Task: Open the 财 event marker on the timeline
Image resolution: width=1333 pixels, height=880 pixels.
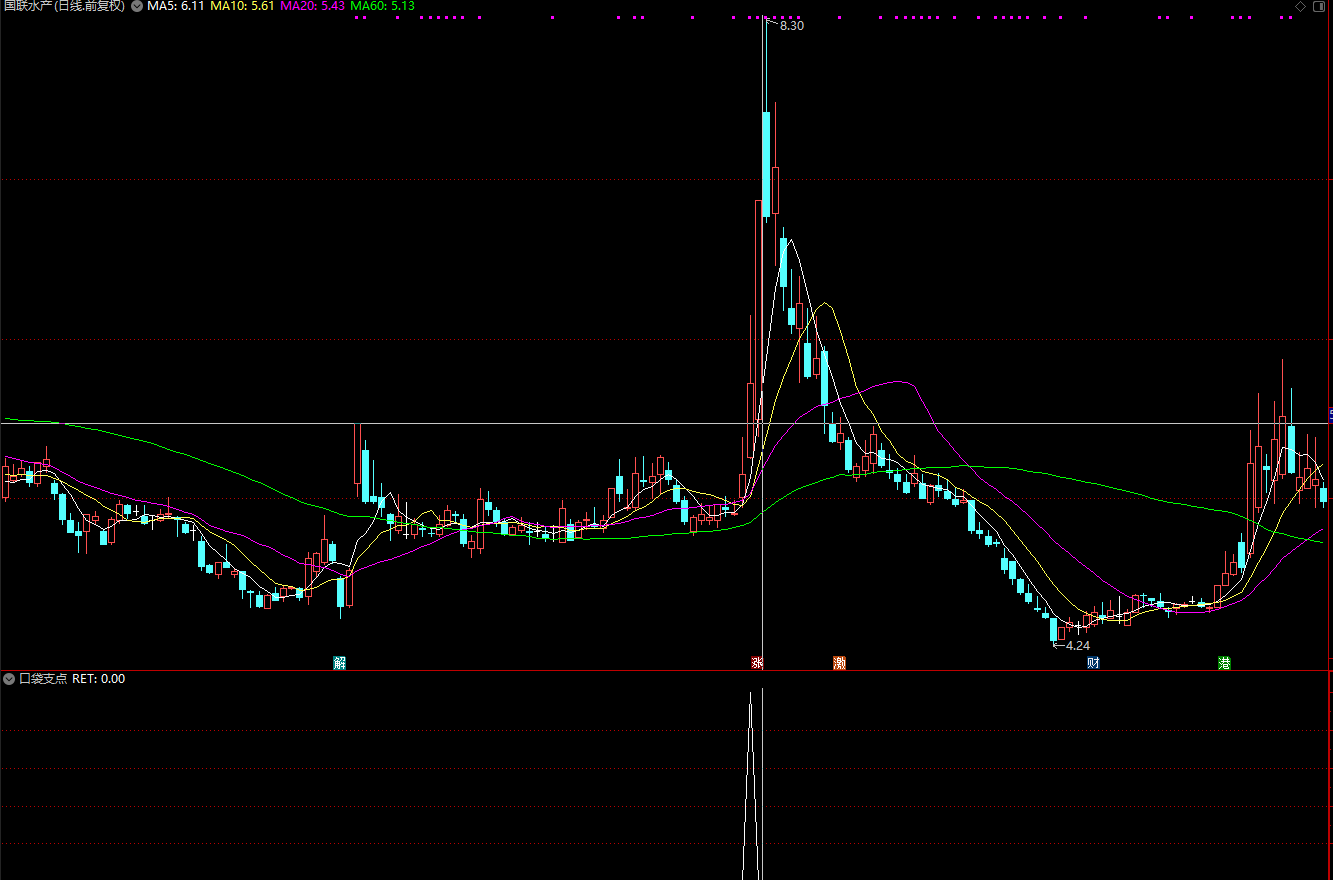Action: (1093, 662)
